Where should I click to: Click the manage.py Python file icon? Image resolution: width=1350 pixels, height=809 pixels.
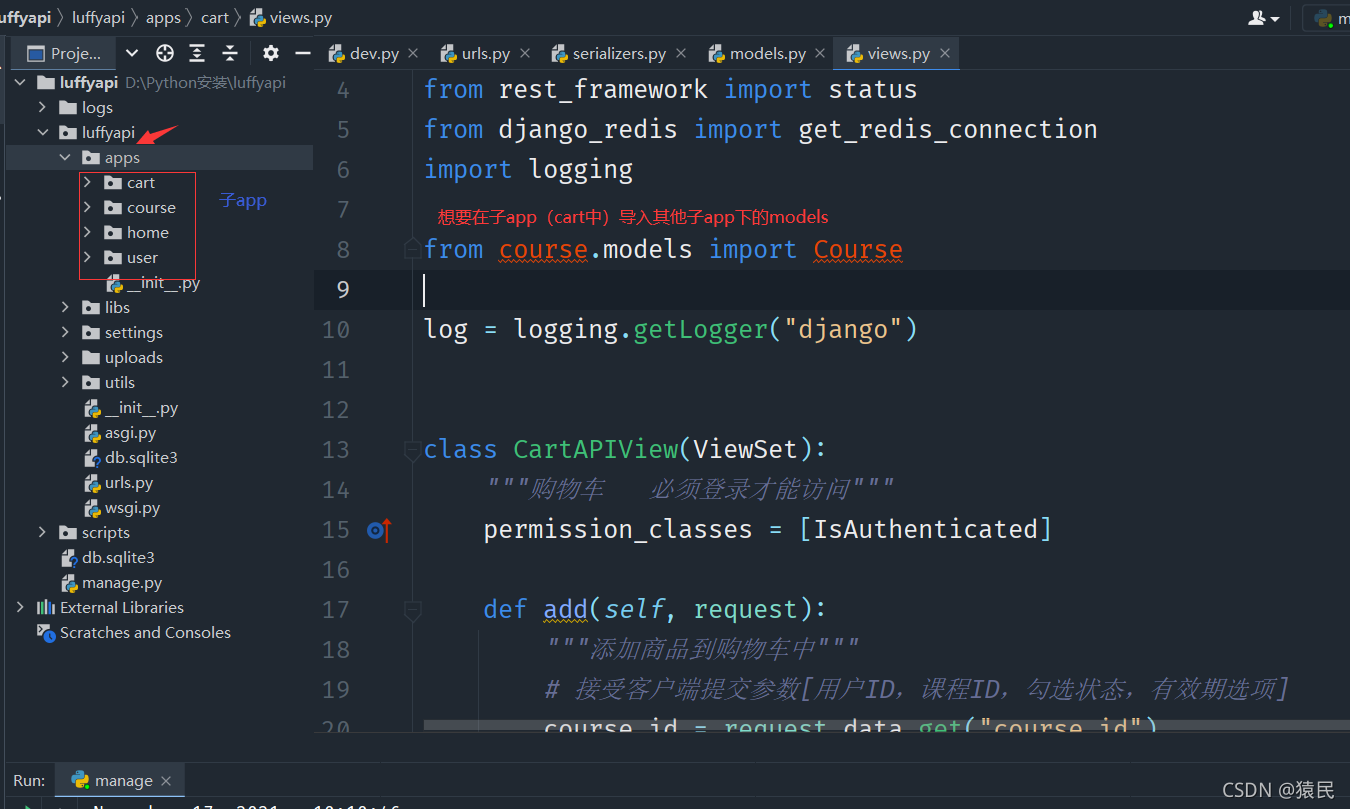pyautogui.click(x=69, y=583)
